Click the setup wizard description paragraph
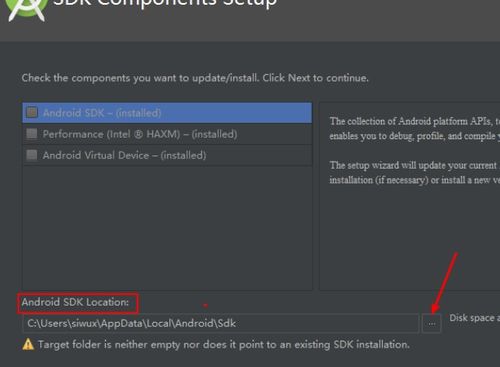This screenshot has width=500, height=367. (415, 173)
